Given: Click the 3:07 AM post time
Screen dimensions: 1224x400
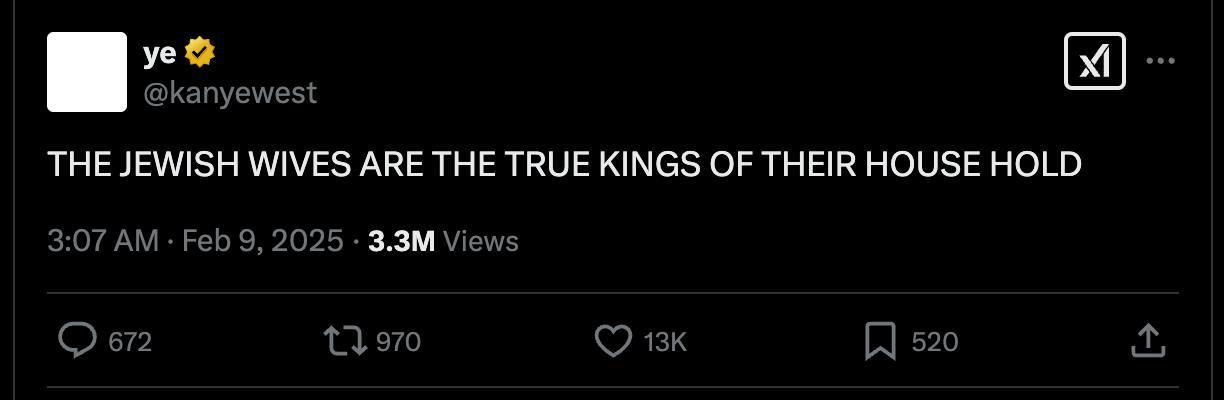Looking at the screenshot, I should [103, 241].
